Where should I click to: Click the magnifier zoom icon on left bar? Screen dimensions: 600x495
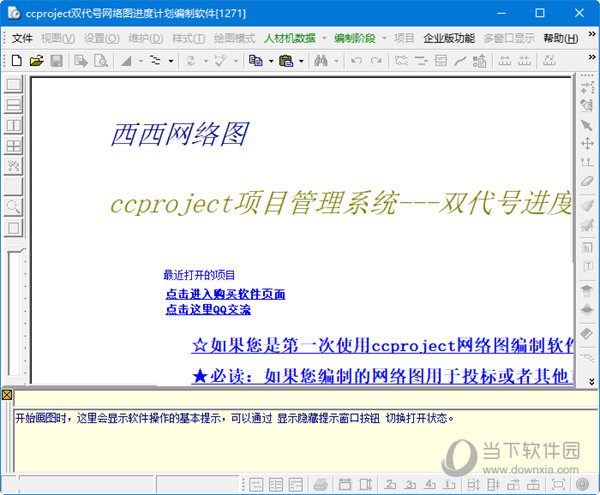tap(14, 207)
